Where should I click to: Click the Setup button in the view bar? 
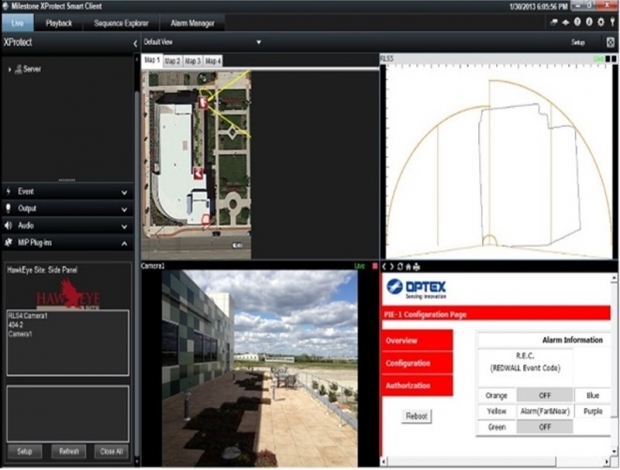tap(578, 42)
